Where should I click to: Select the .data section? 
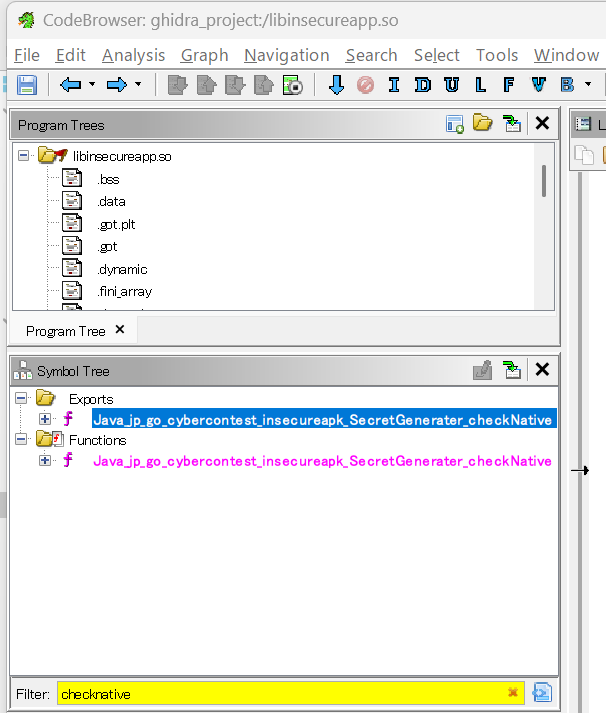coord(111,201)
